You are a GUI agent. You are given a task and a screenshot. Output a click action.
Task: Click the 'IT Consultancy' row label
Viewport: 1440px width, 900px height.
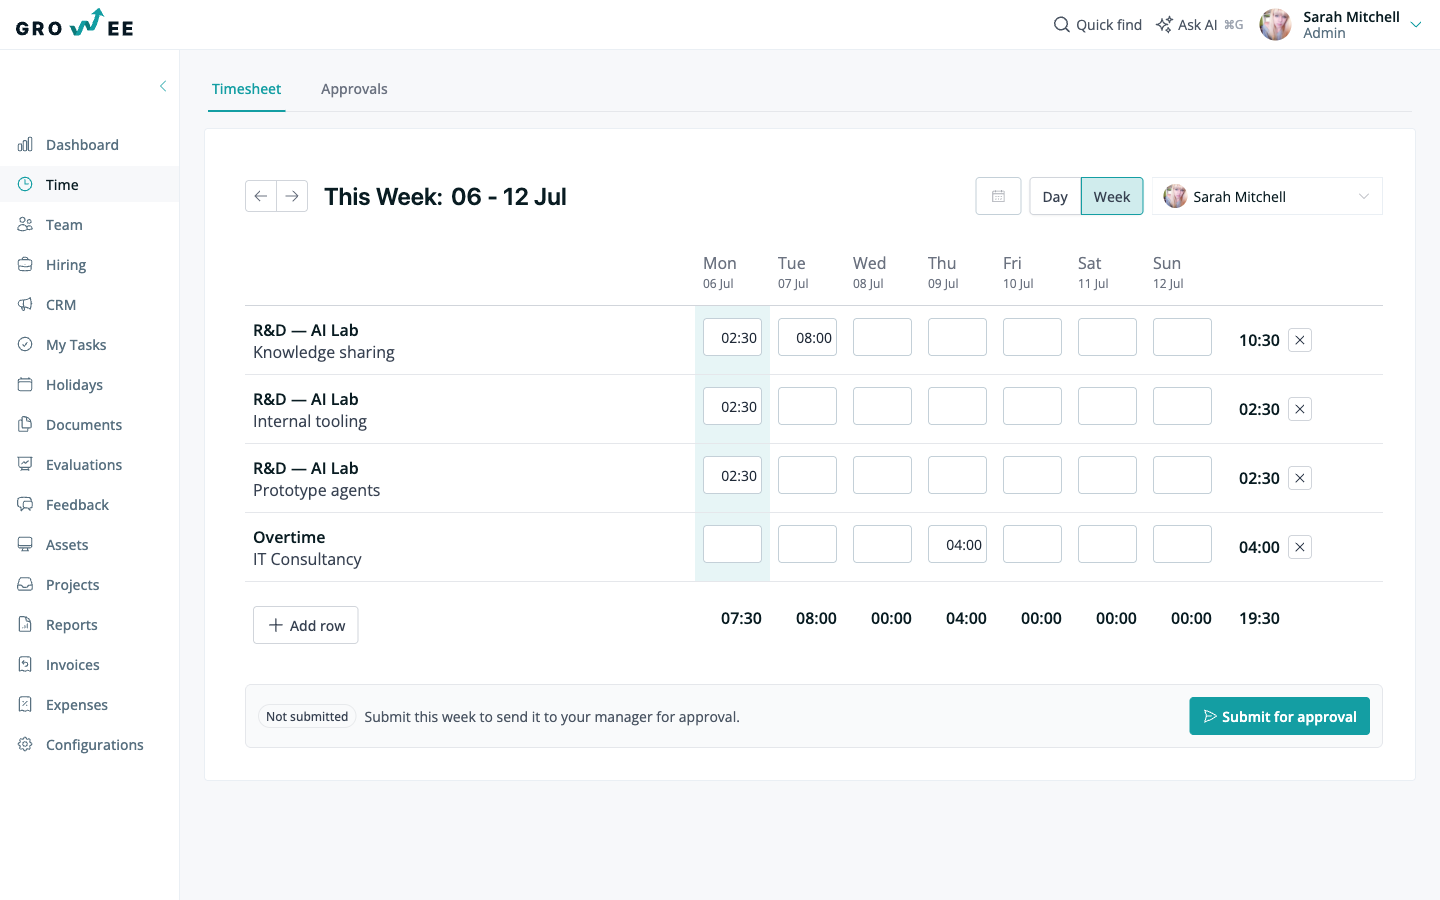307,559
